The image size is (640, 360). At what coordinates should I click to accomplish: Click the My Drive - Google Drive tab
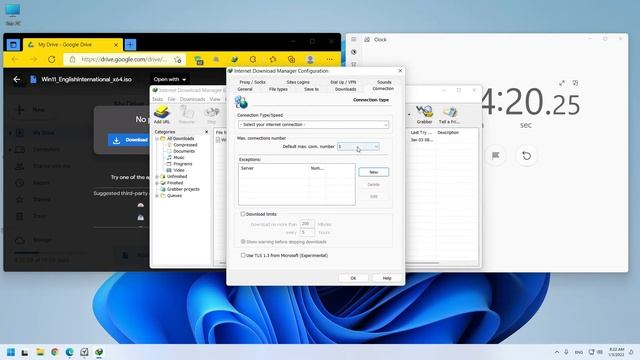(73, 44)
